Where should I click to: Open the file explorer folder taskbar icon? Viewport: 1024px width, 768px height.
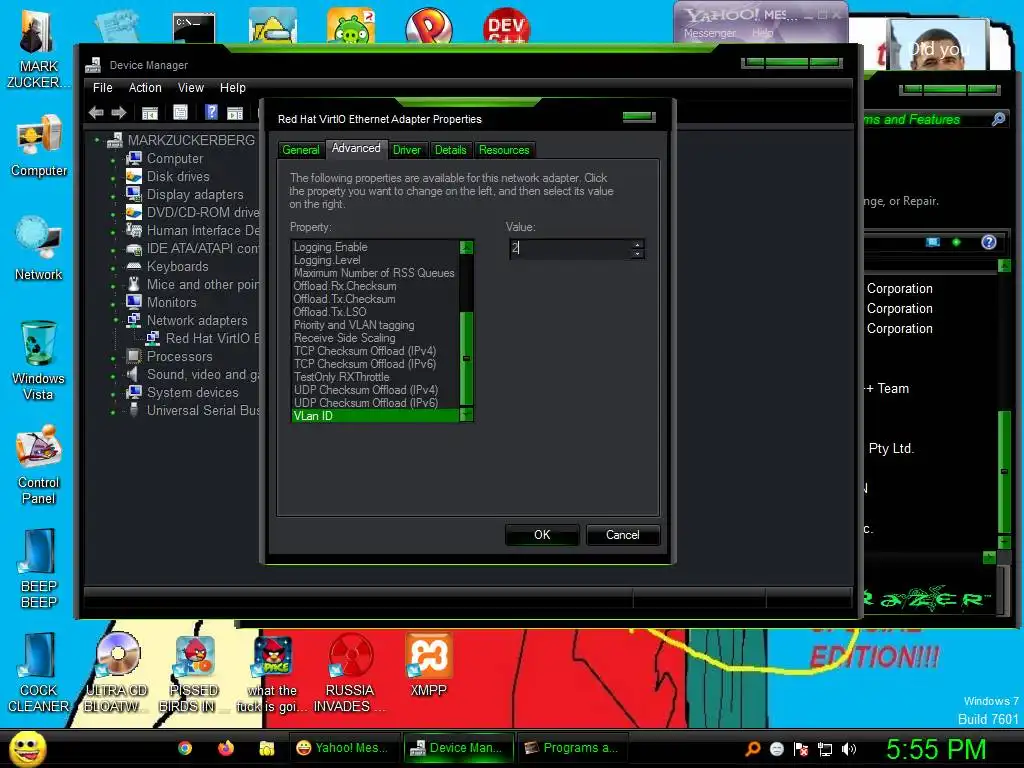tap(266, 748)
